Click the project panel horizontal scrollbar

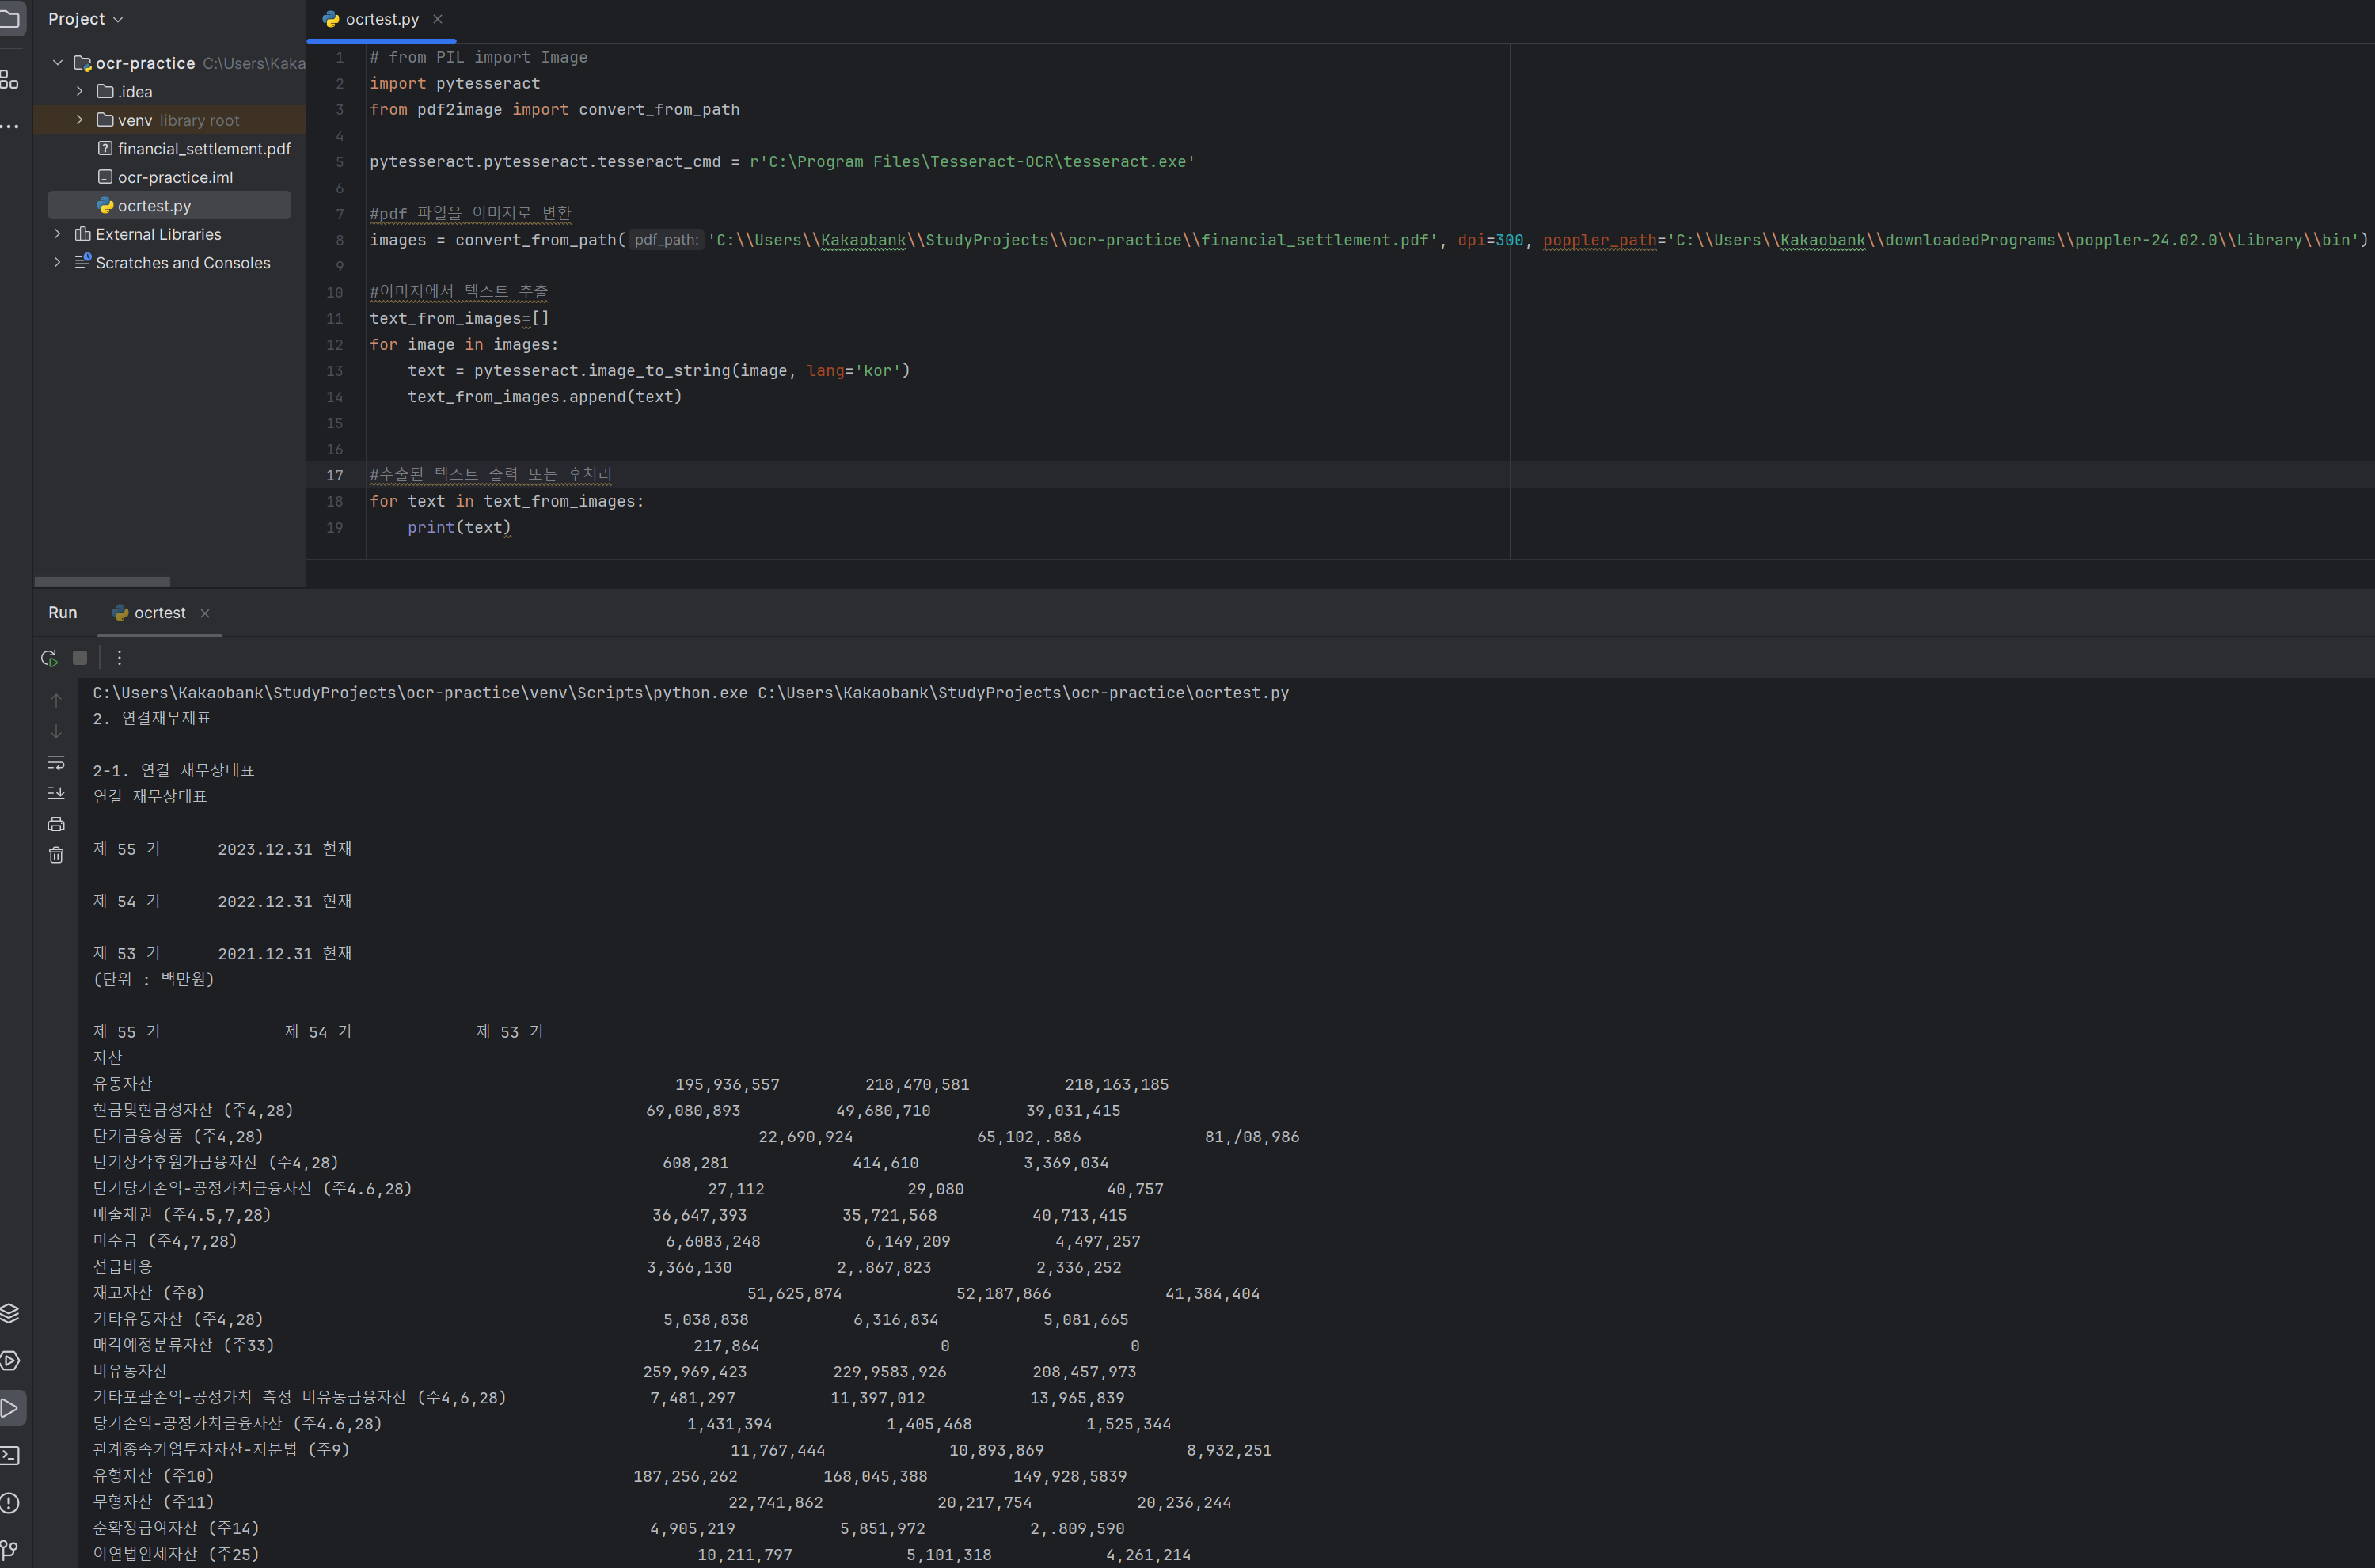pyautogui.click(x=102, y=581)
